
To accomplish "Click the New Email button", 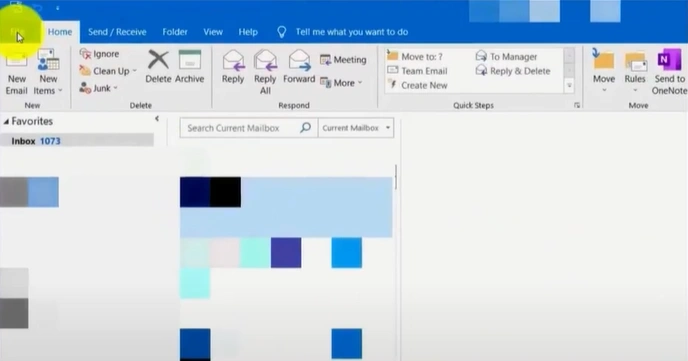I will coord(17,72).
